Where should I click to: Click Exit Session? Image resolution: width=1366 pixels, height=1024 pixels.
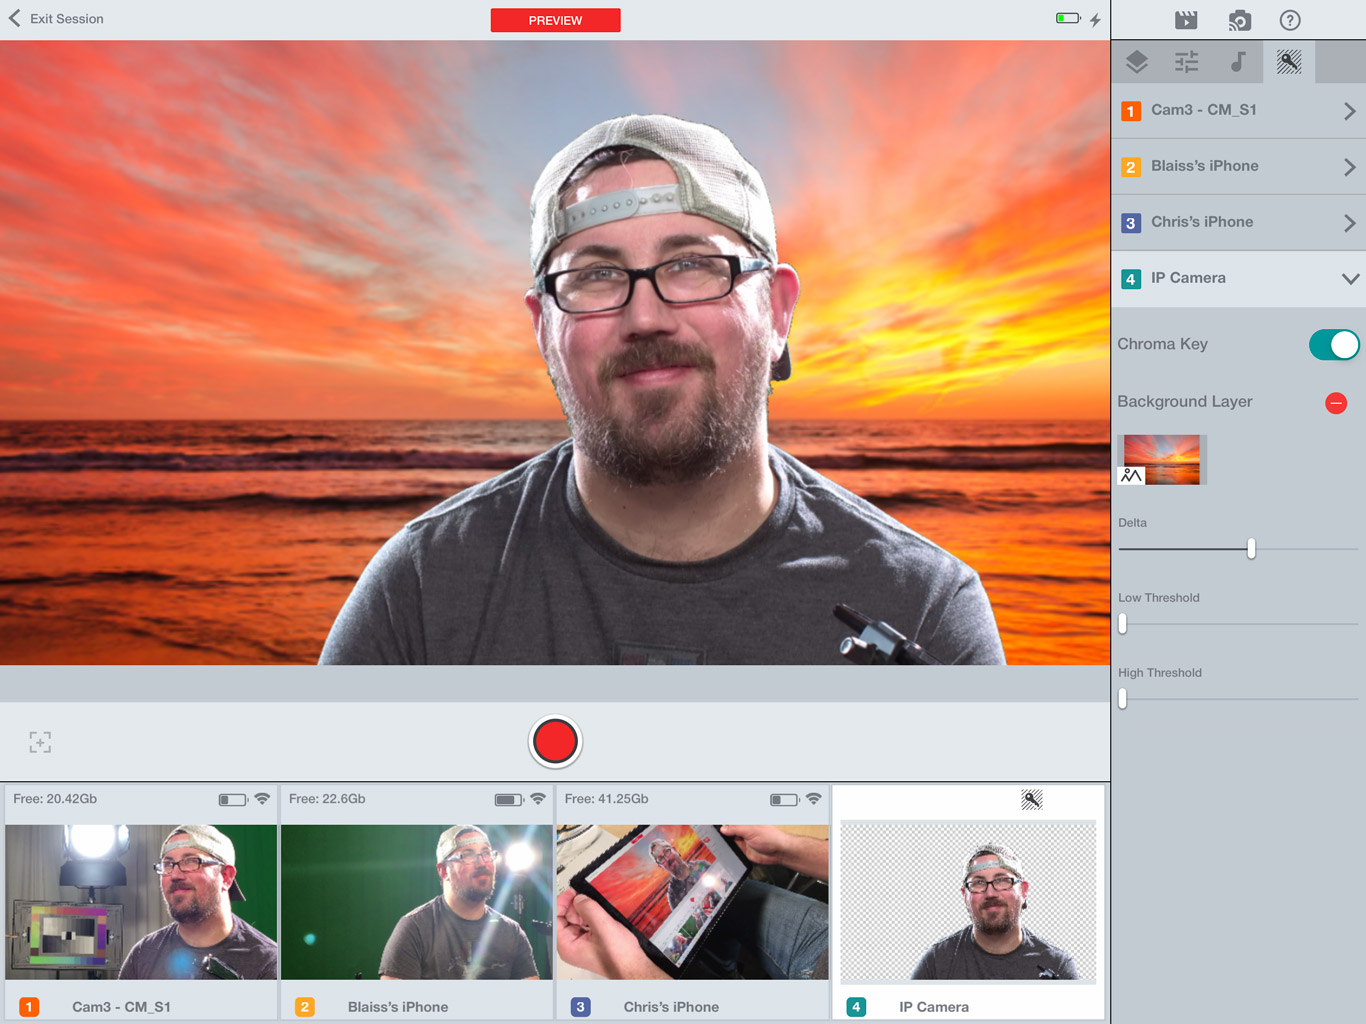click(x=55, y=18)
